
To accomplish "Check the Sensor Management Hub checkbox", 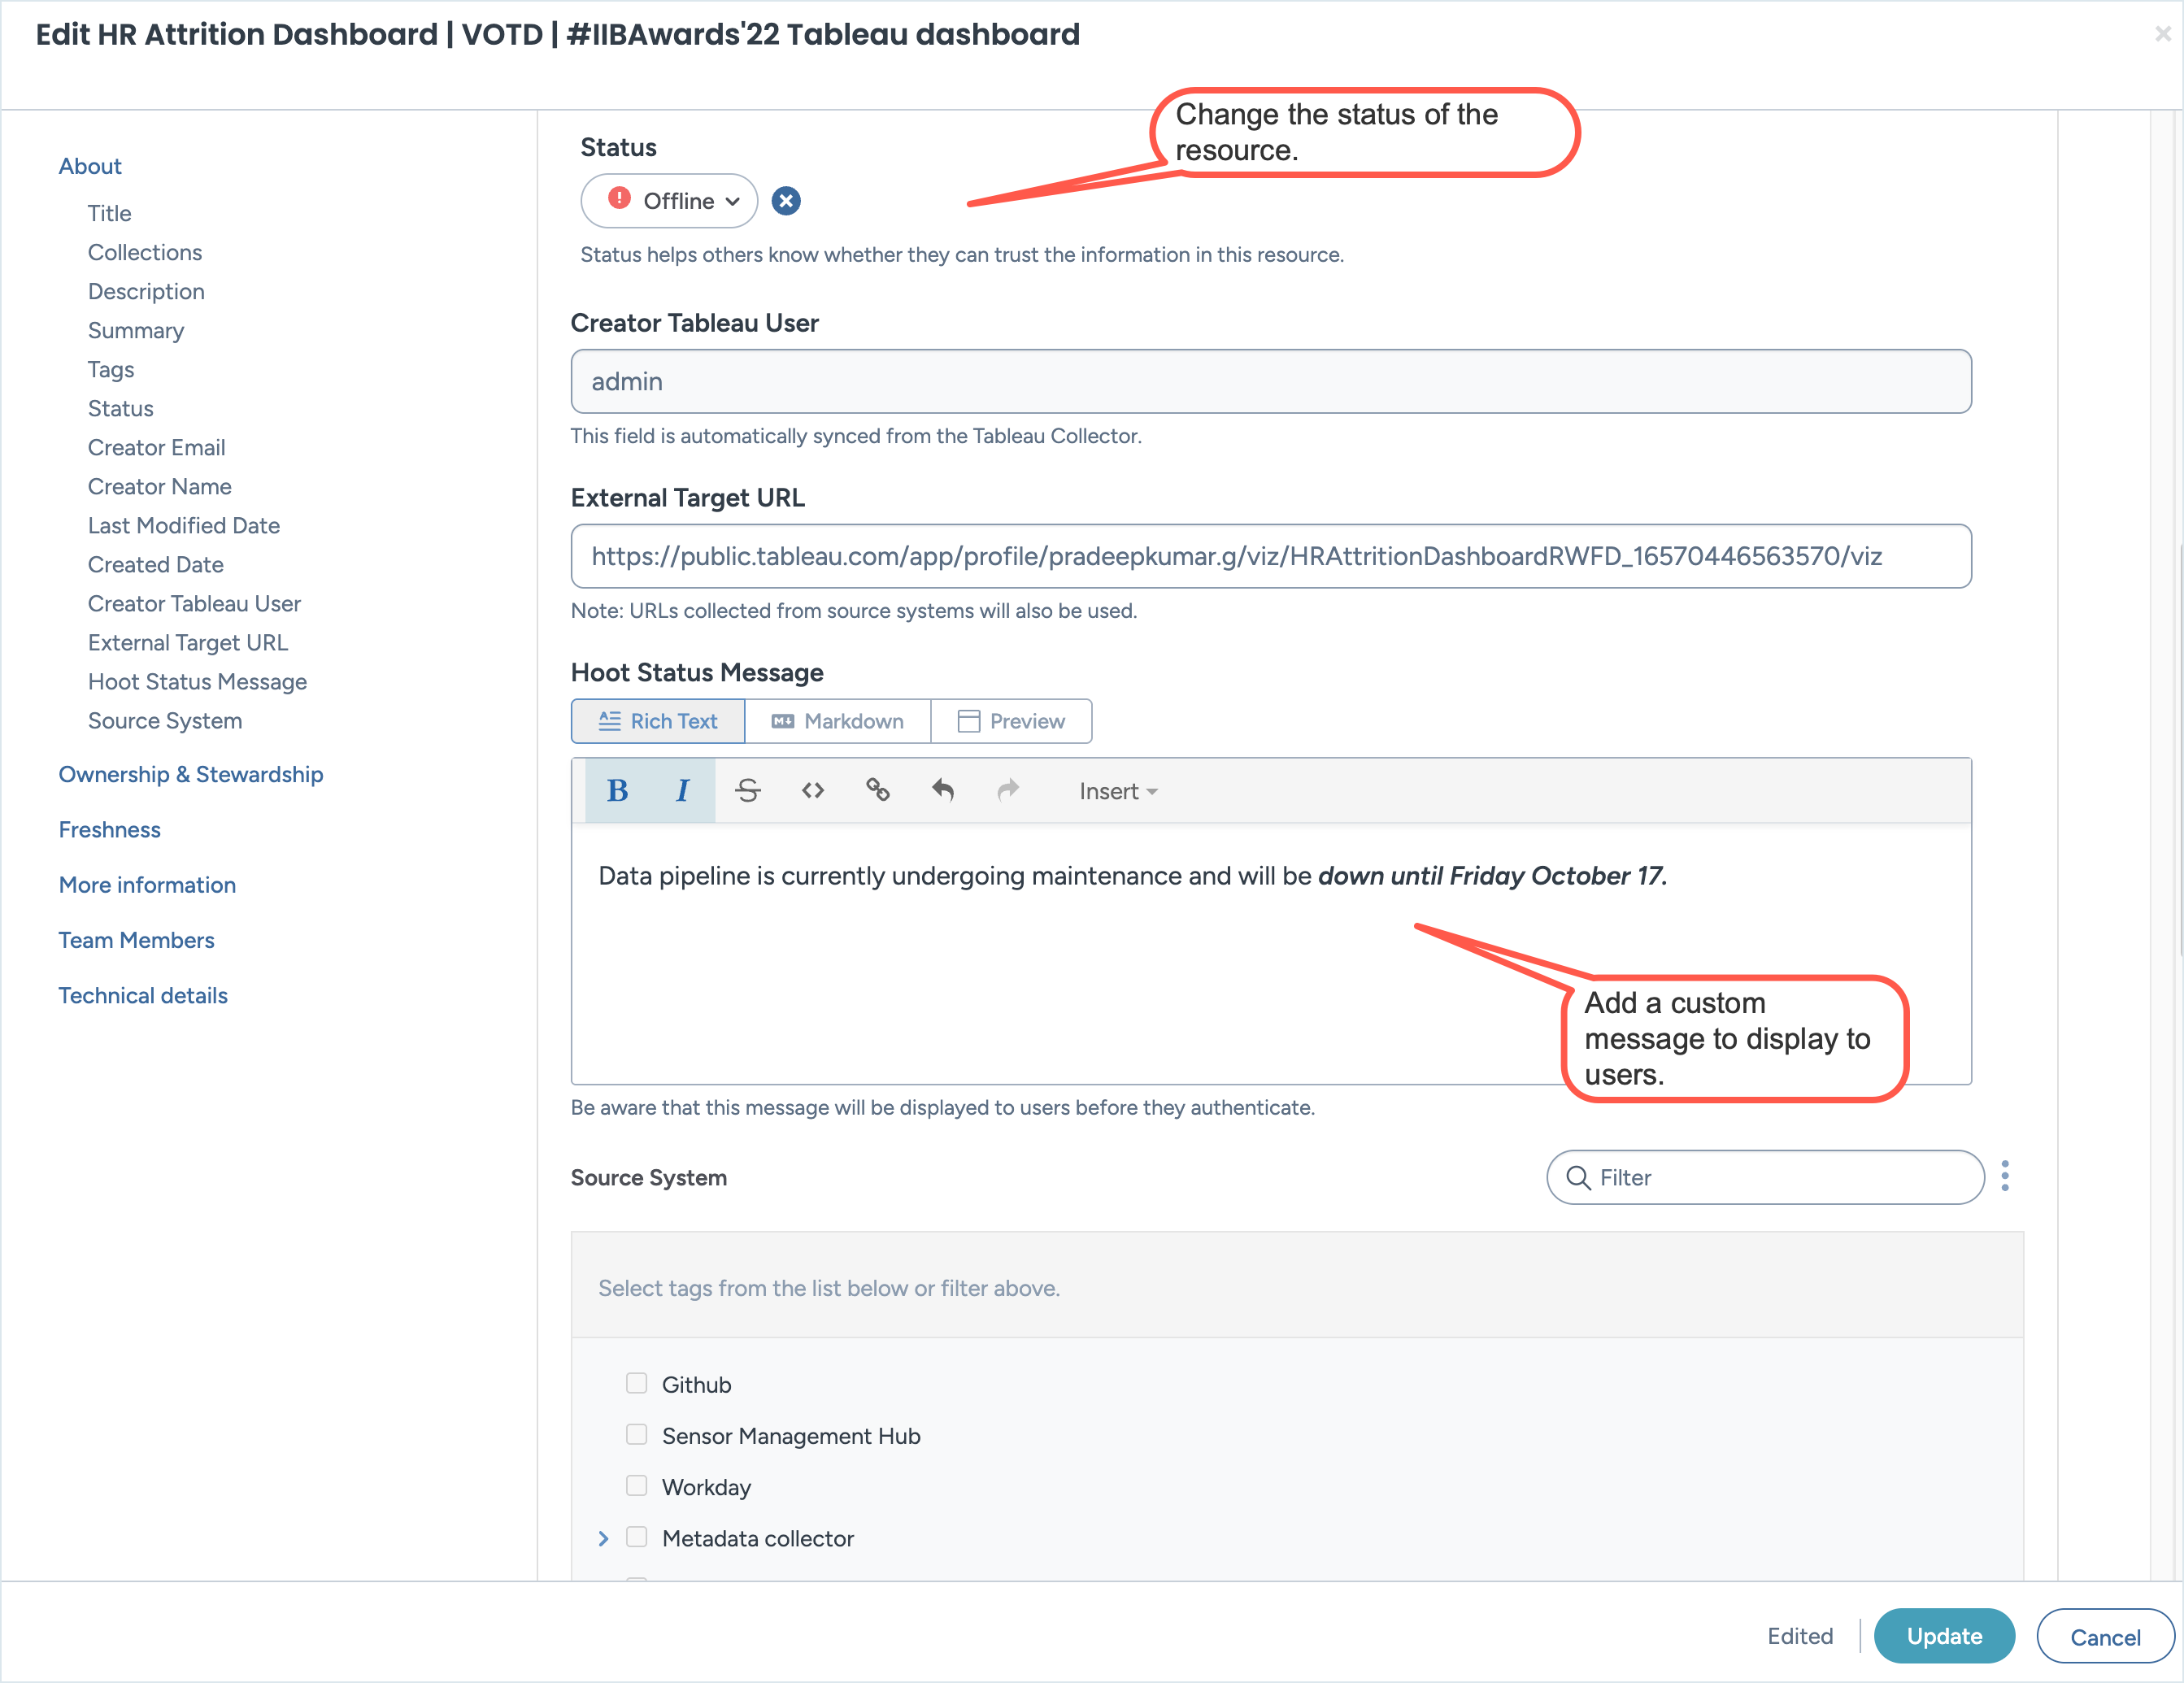I will pyautogui.click(x=636, y=1434).
